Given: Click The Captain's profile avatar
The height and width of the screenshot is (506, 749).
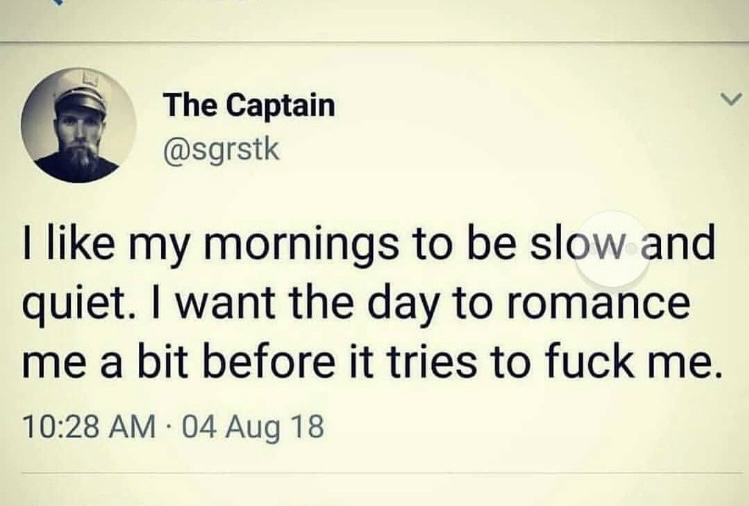Looking at the screenshot, I should pos(77,125).
